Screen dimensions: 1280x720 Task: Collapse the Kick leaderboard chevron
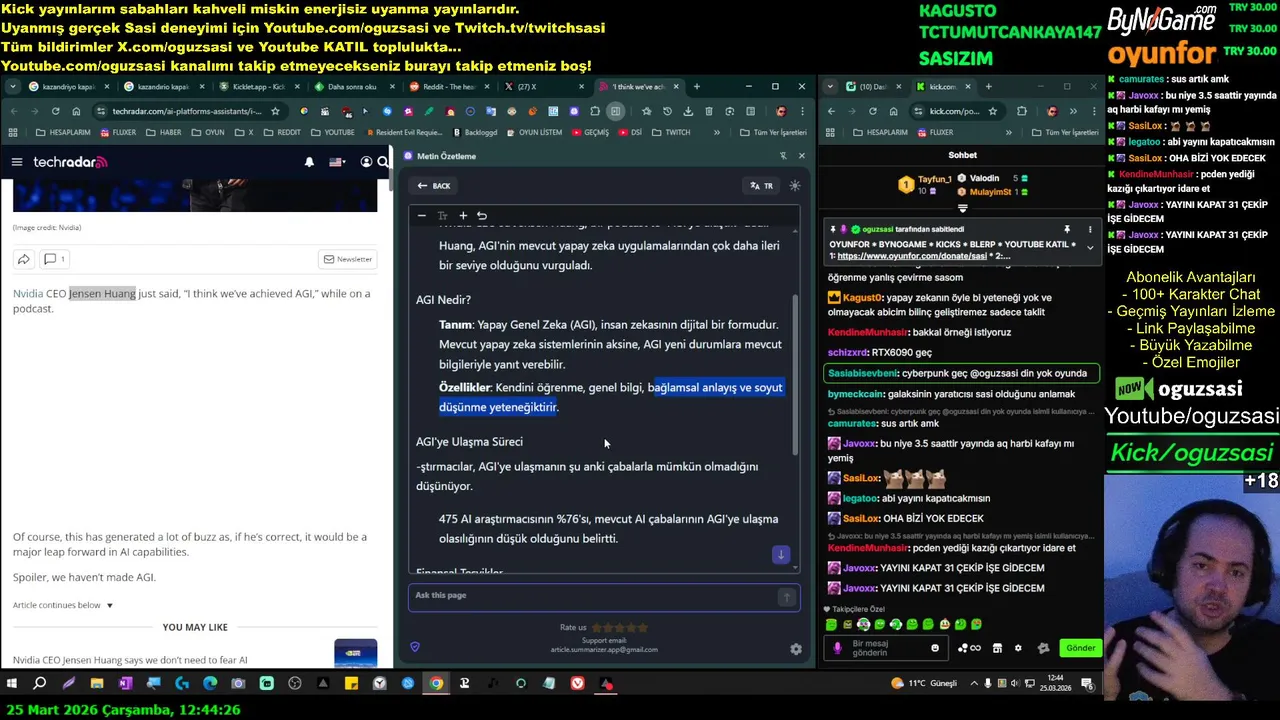tap(962, 209)
